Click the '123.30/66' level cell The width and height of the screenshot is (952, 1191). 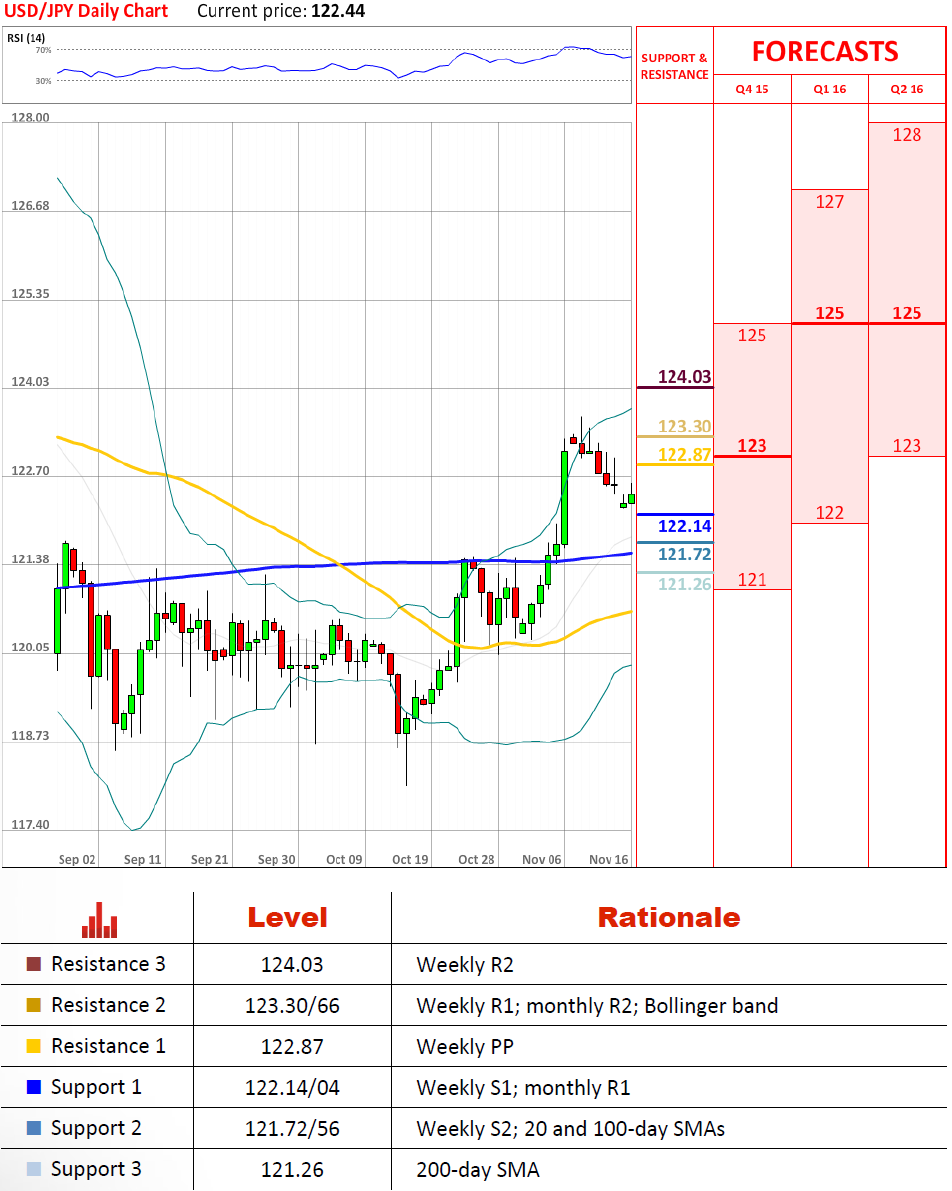click(x=293, y=1006)
